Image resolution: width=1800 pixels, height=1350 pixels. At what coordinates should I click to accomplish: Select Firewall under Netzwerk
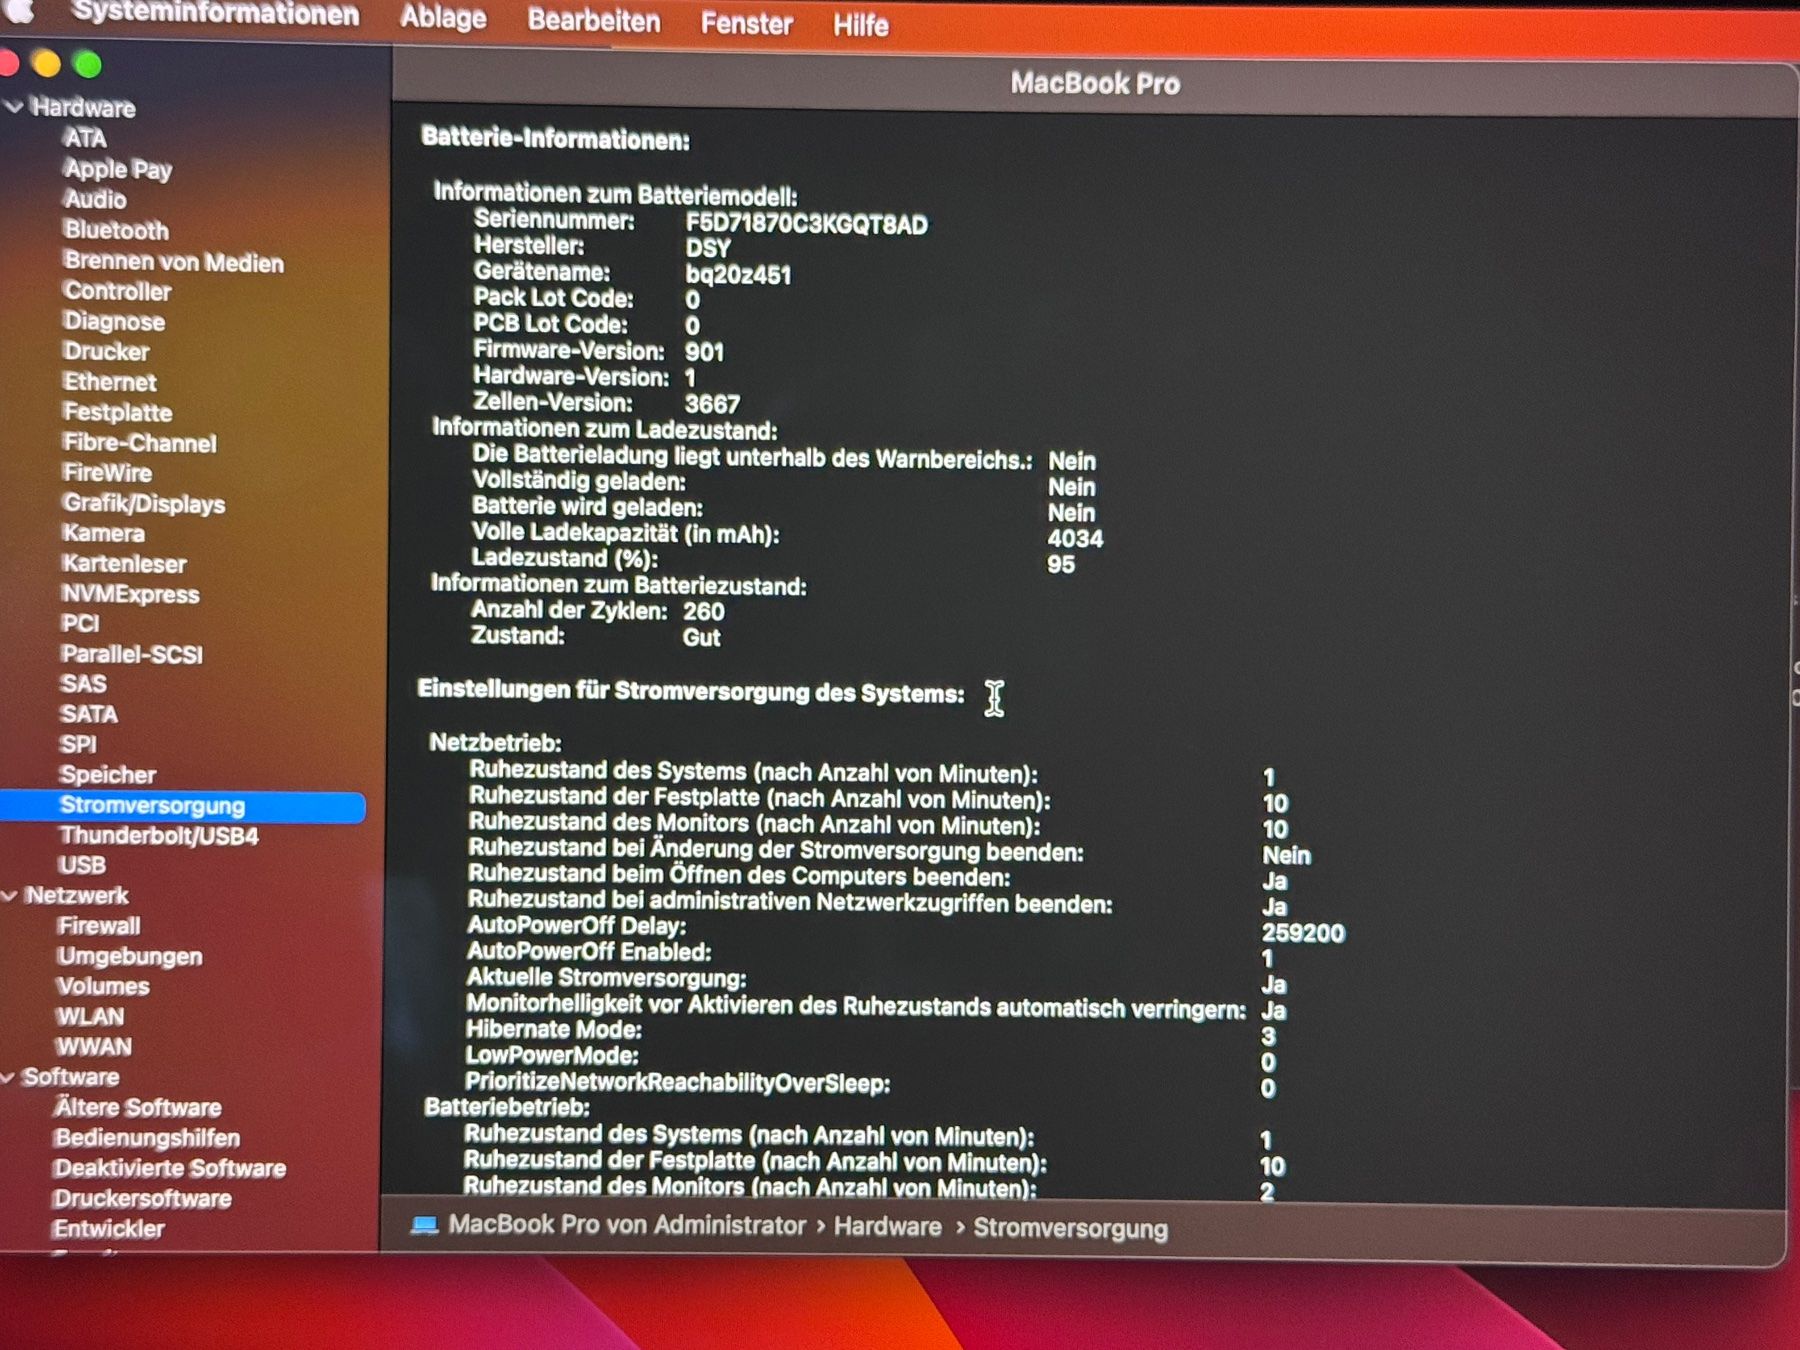(98, 926)
